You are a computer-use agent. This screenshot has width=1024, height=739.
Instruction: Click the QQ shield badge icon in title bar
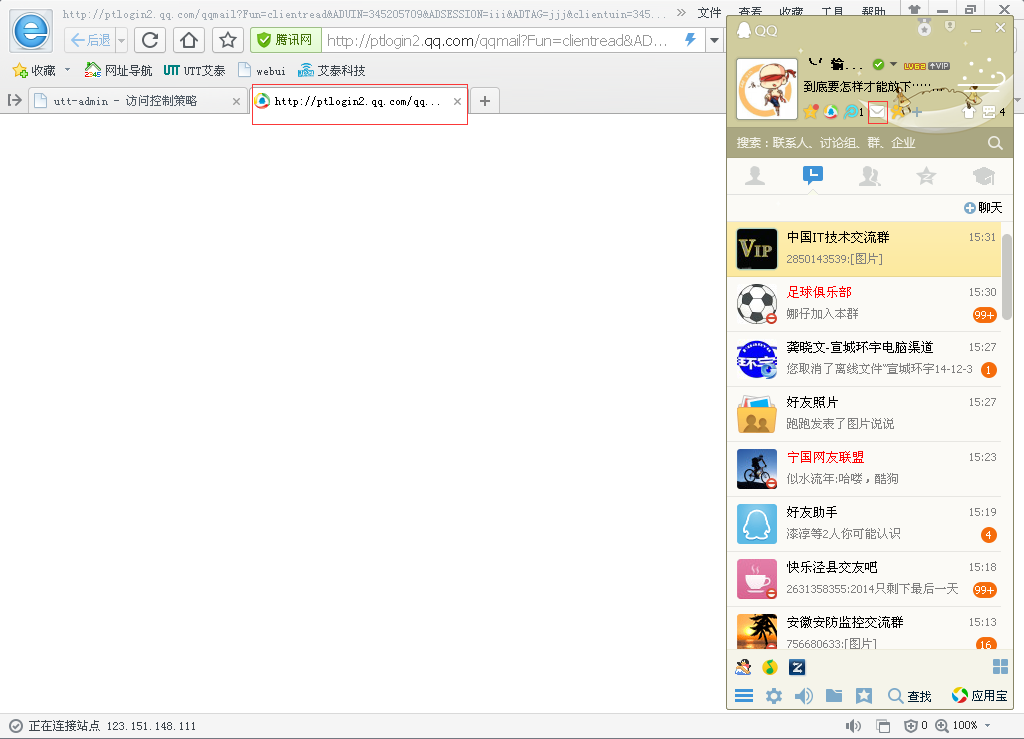[950, 27]
